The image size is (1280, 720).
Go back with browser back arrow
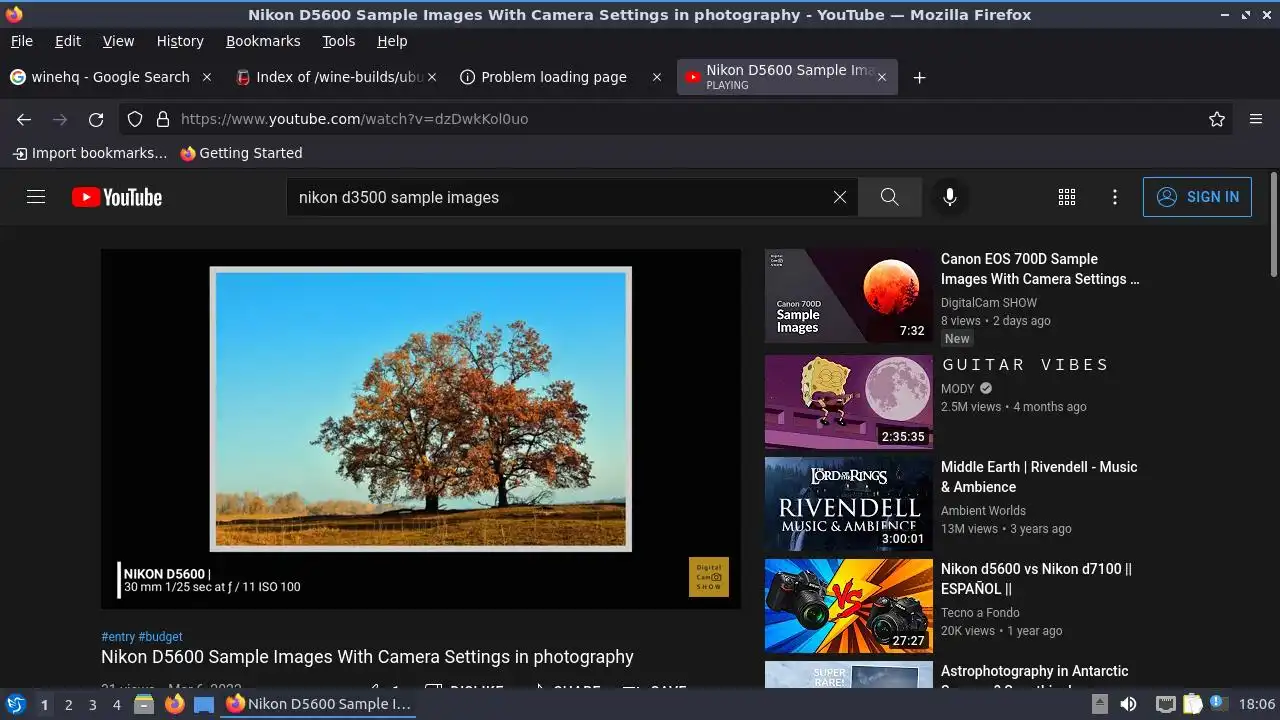point(24,119)
